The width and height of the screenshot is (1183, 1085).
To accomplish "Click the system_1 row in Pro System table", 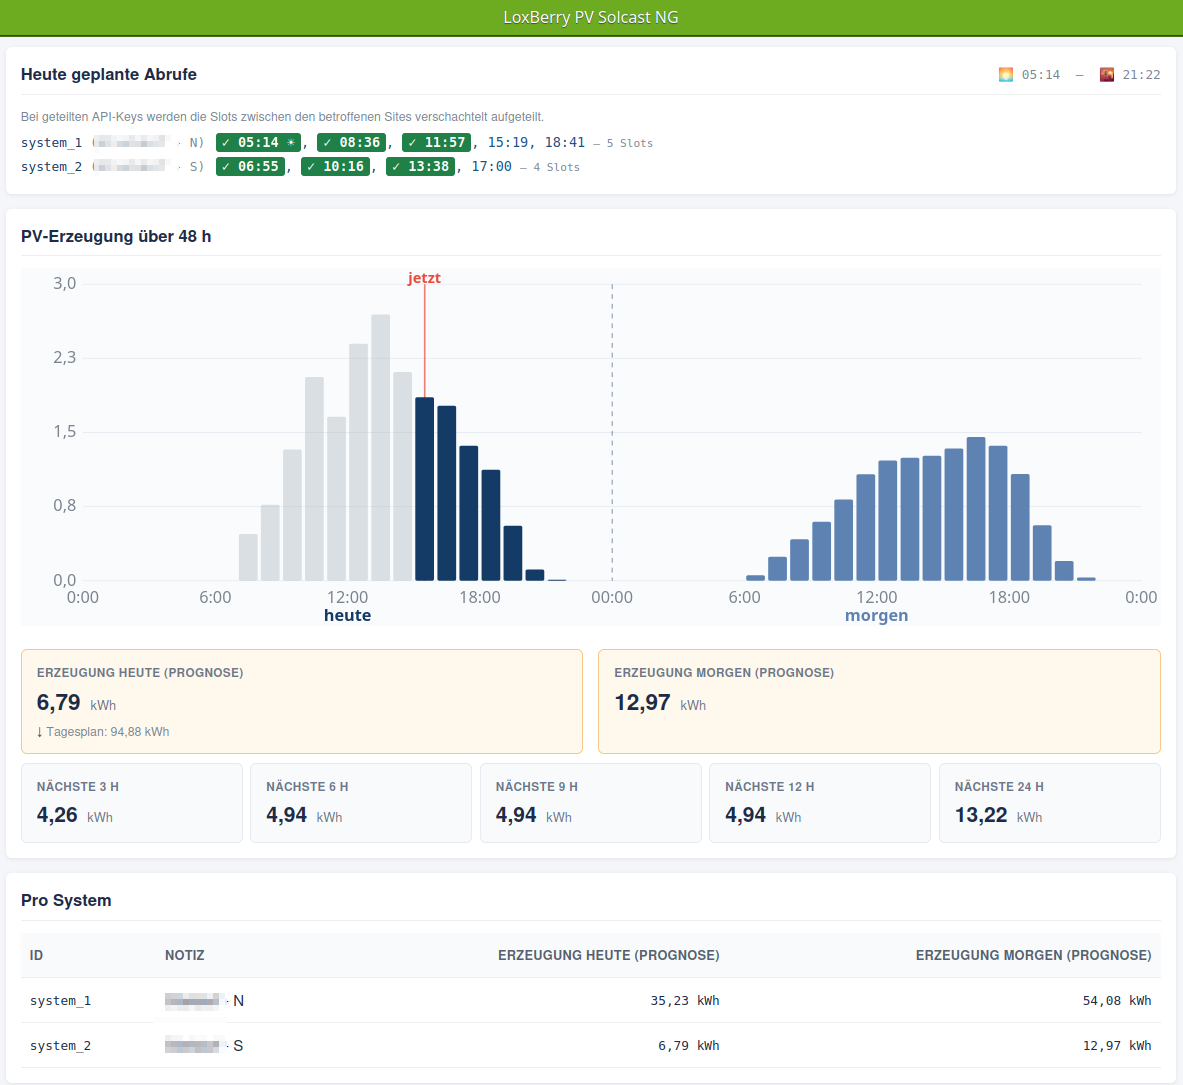I will pyautogui.click(x=591, y=1000).
